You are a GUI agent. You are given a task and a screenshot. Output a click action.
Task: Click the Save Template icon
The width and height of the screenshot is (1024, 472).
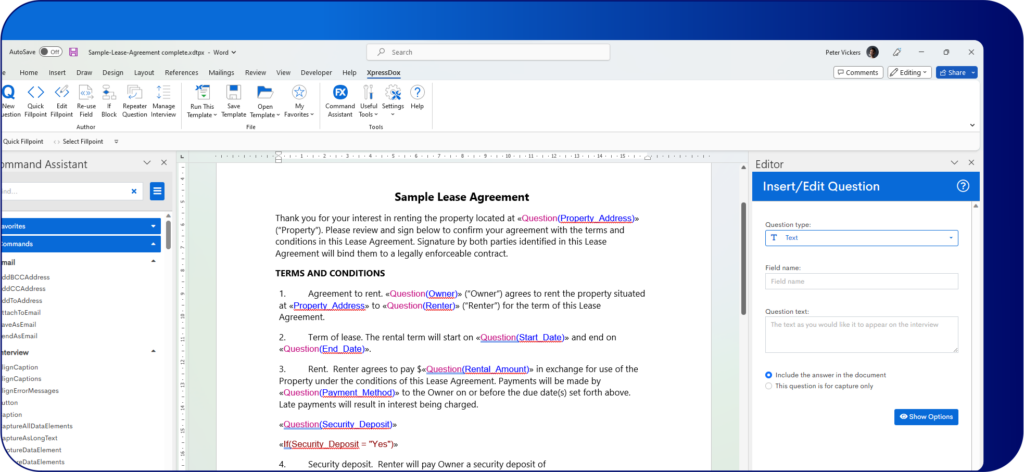point(233,92)
